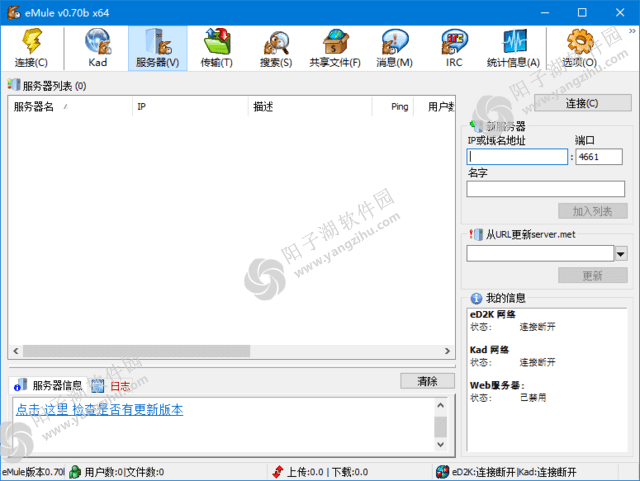
Task: Click the eD2K:连接断开|Kad:连接断开 status text
Action: (514, 472)
